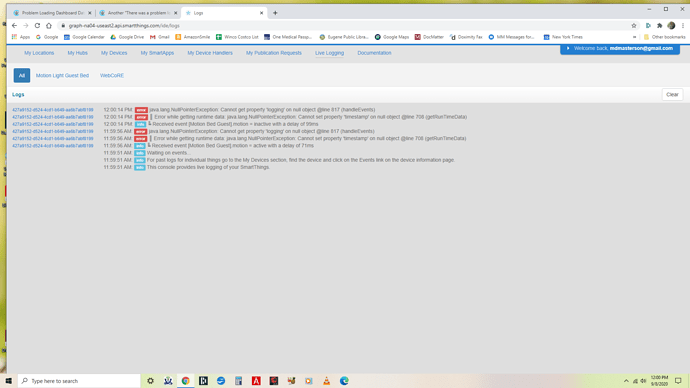Viewport: 690px width, 388px height.
Task: Open the Windows notification center
Action: tap(678, 381)
